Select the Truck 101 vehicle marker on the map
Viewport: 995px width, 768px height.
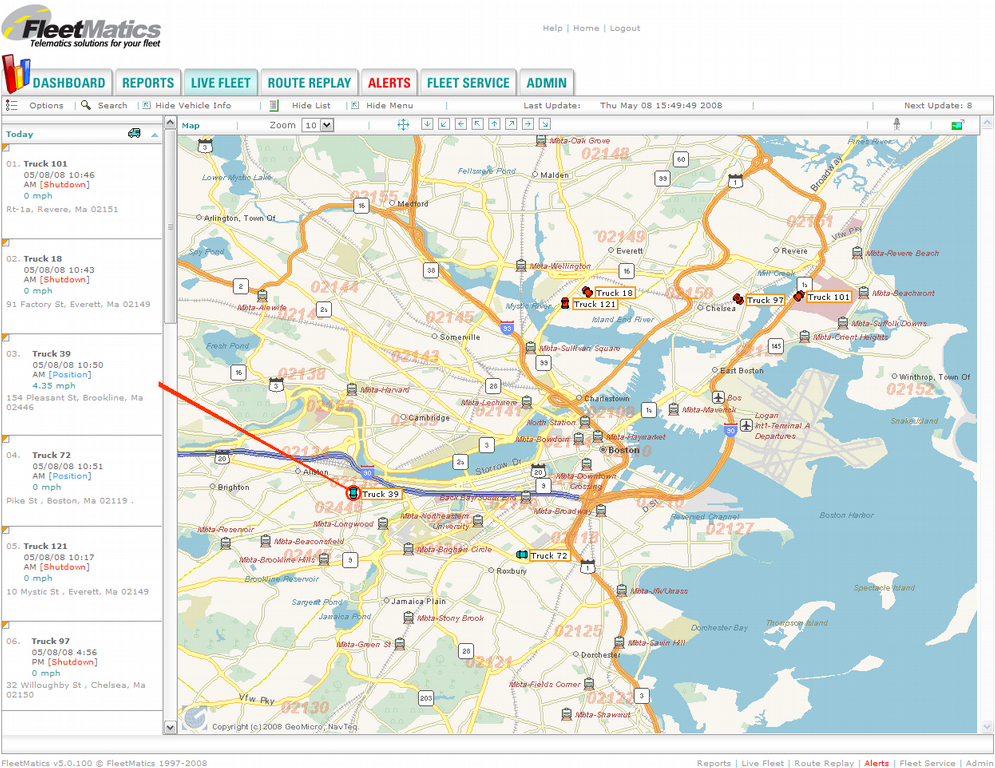point(799,295)
